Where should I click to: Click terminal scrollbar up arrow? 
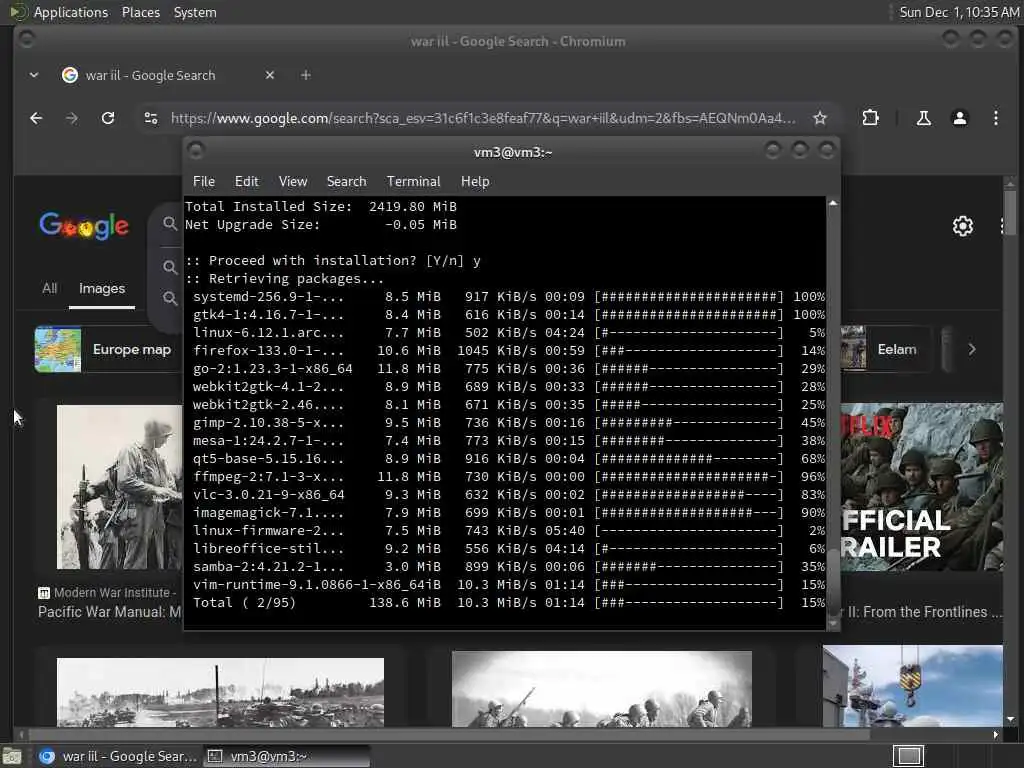click(833, 203)
